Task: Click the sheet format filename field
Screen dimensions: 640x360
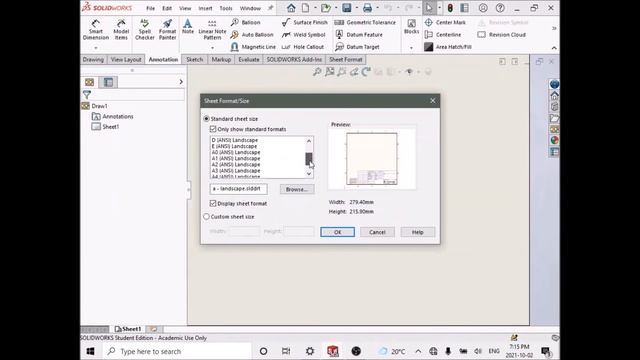Action: [x=239, y=189]
